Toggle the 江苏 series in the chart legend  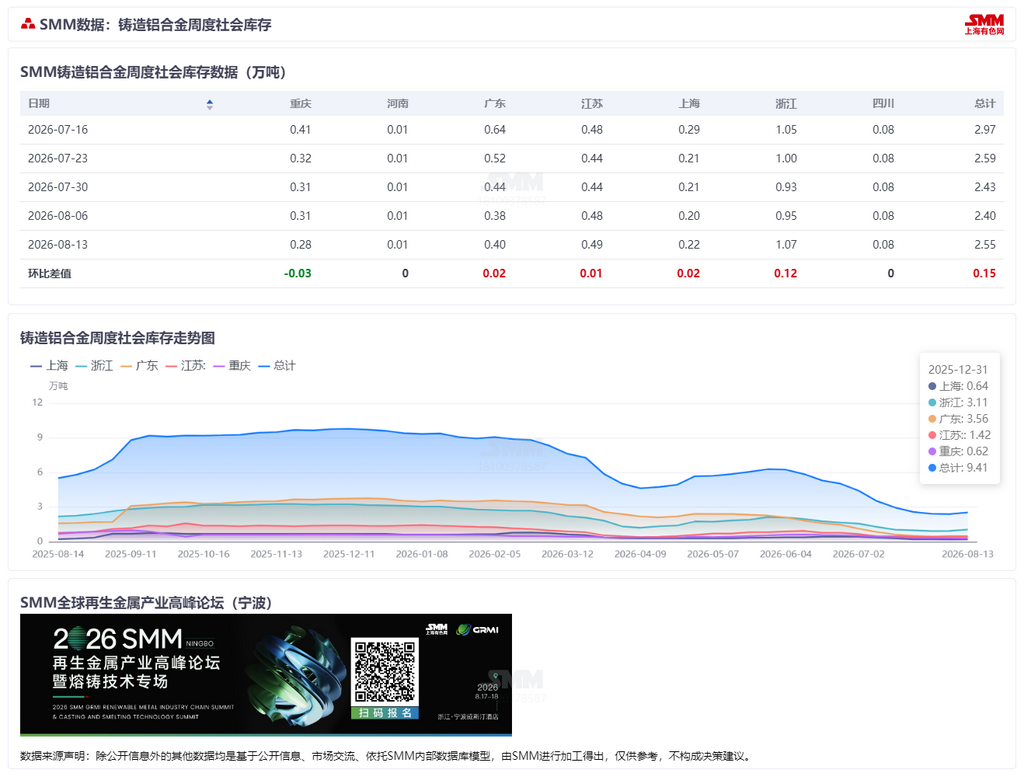185,366
